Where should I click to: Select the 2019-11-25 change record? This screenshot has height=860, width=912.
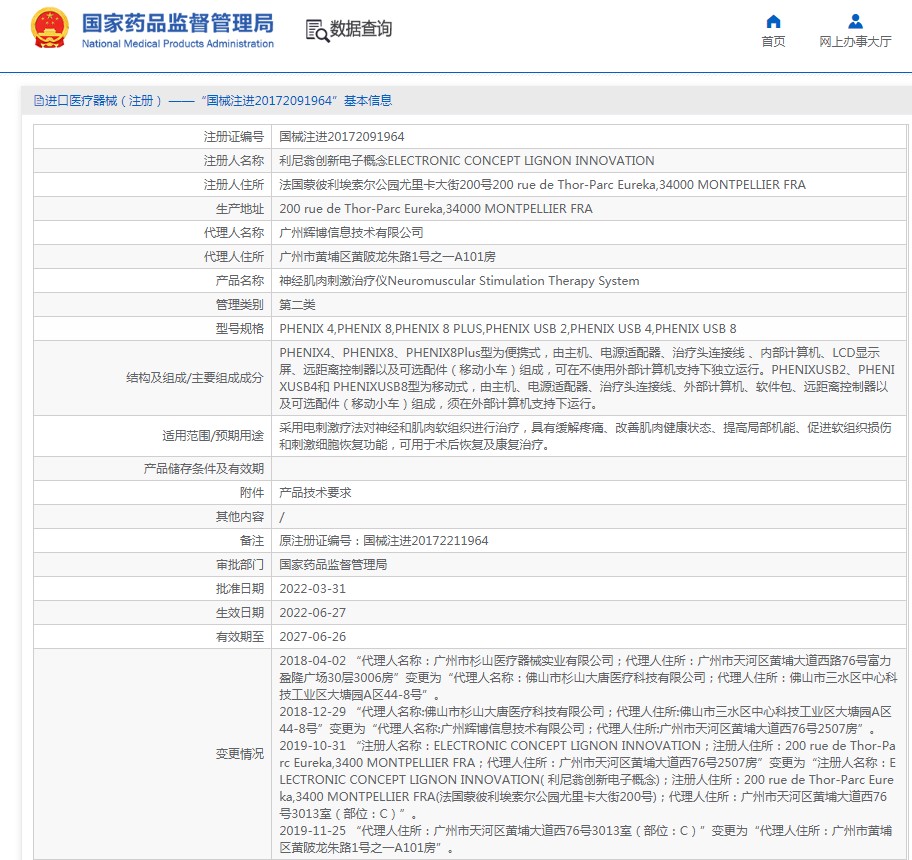click(x=586, y=839)
